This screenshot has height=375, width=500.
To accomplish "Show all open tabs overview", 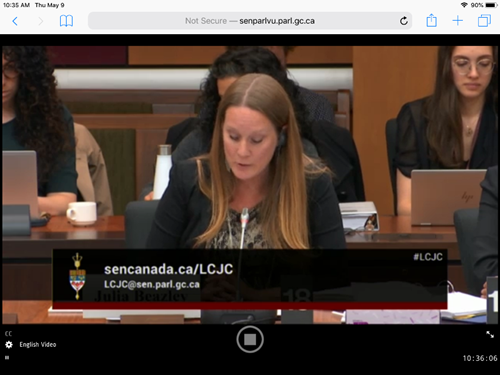I will (484, 21).
